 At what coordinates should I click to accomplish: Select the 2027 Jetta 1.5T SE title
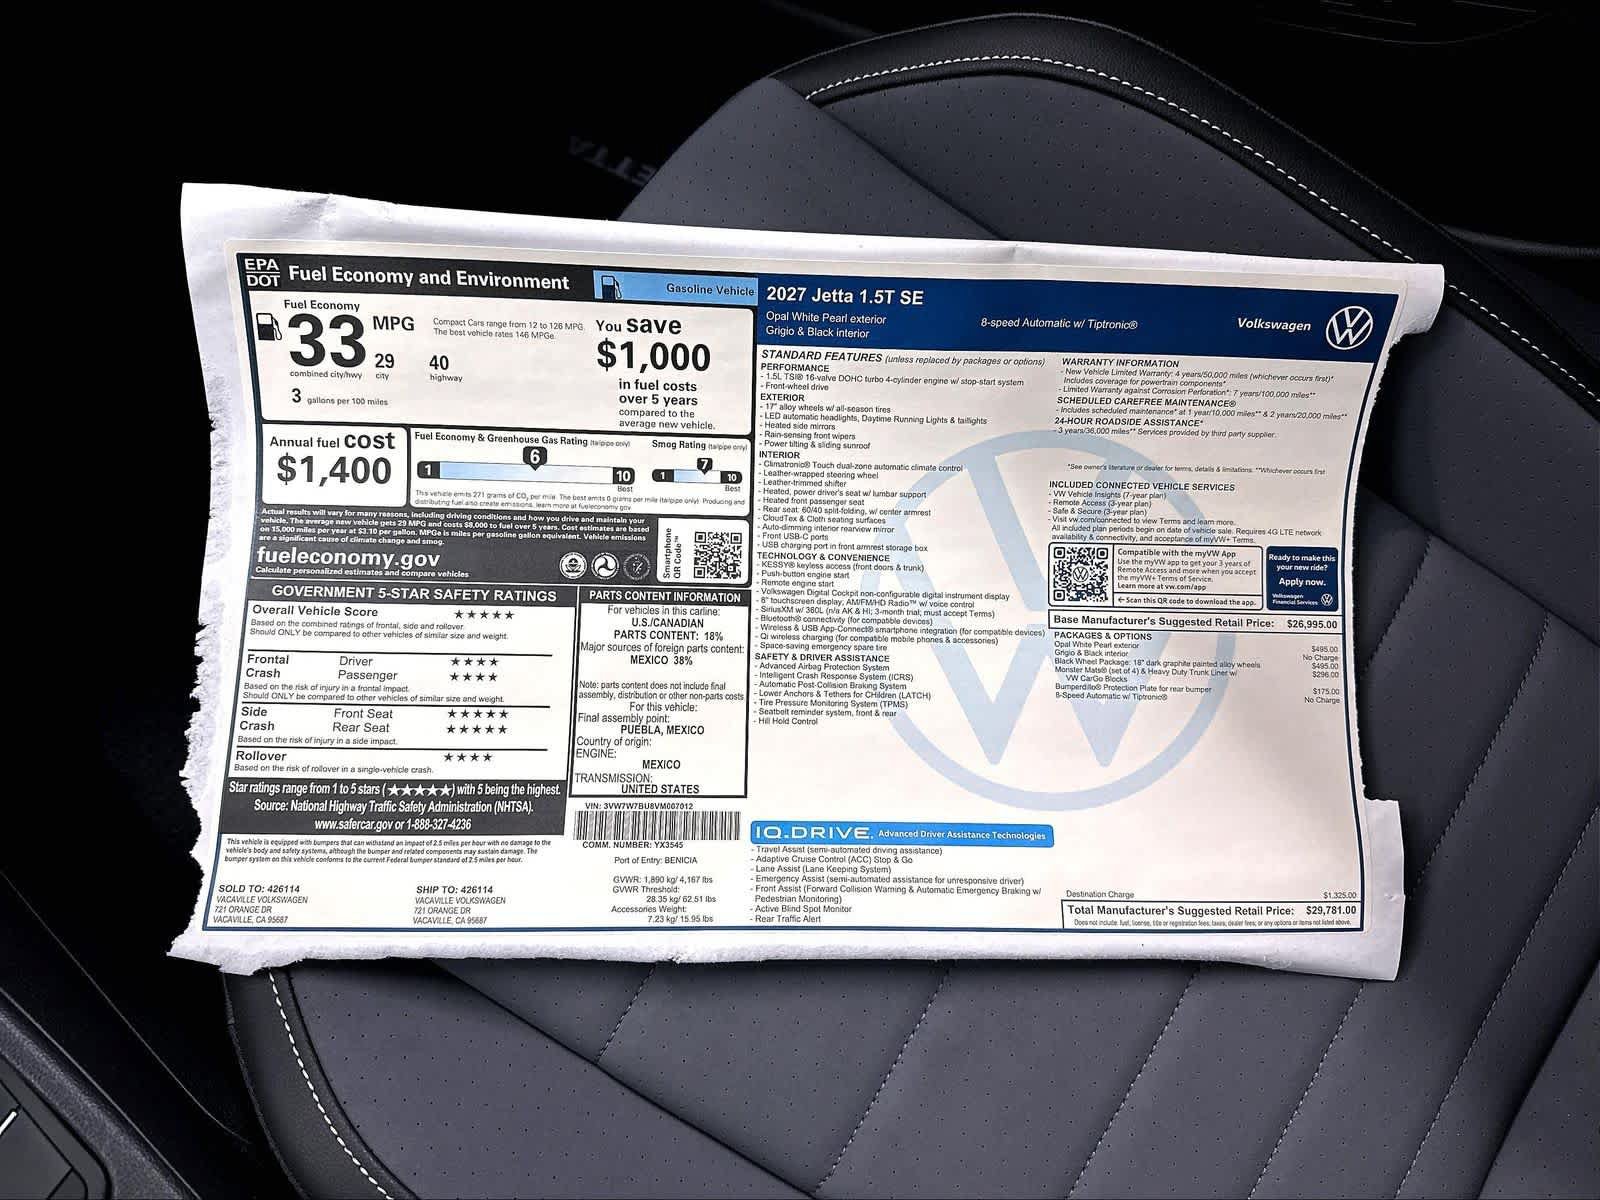coord(845,297)
